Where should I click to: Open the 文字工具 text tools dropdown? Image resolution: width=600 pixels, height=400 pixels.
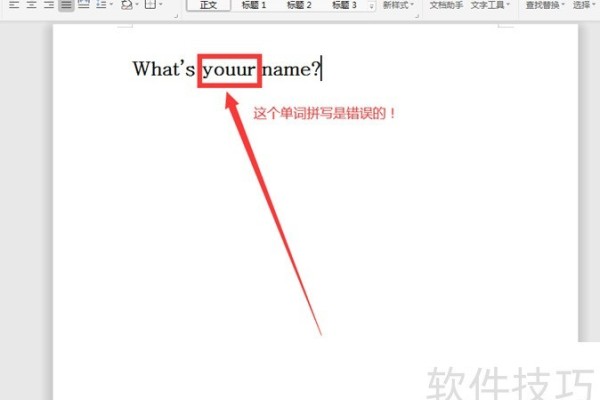(x=490, y=5)
